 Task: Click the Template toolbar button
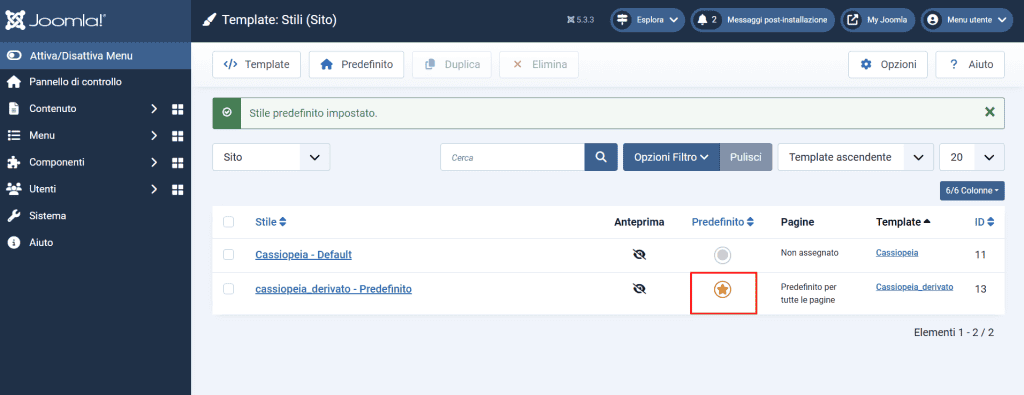[256, 65]
